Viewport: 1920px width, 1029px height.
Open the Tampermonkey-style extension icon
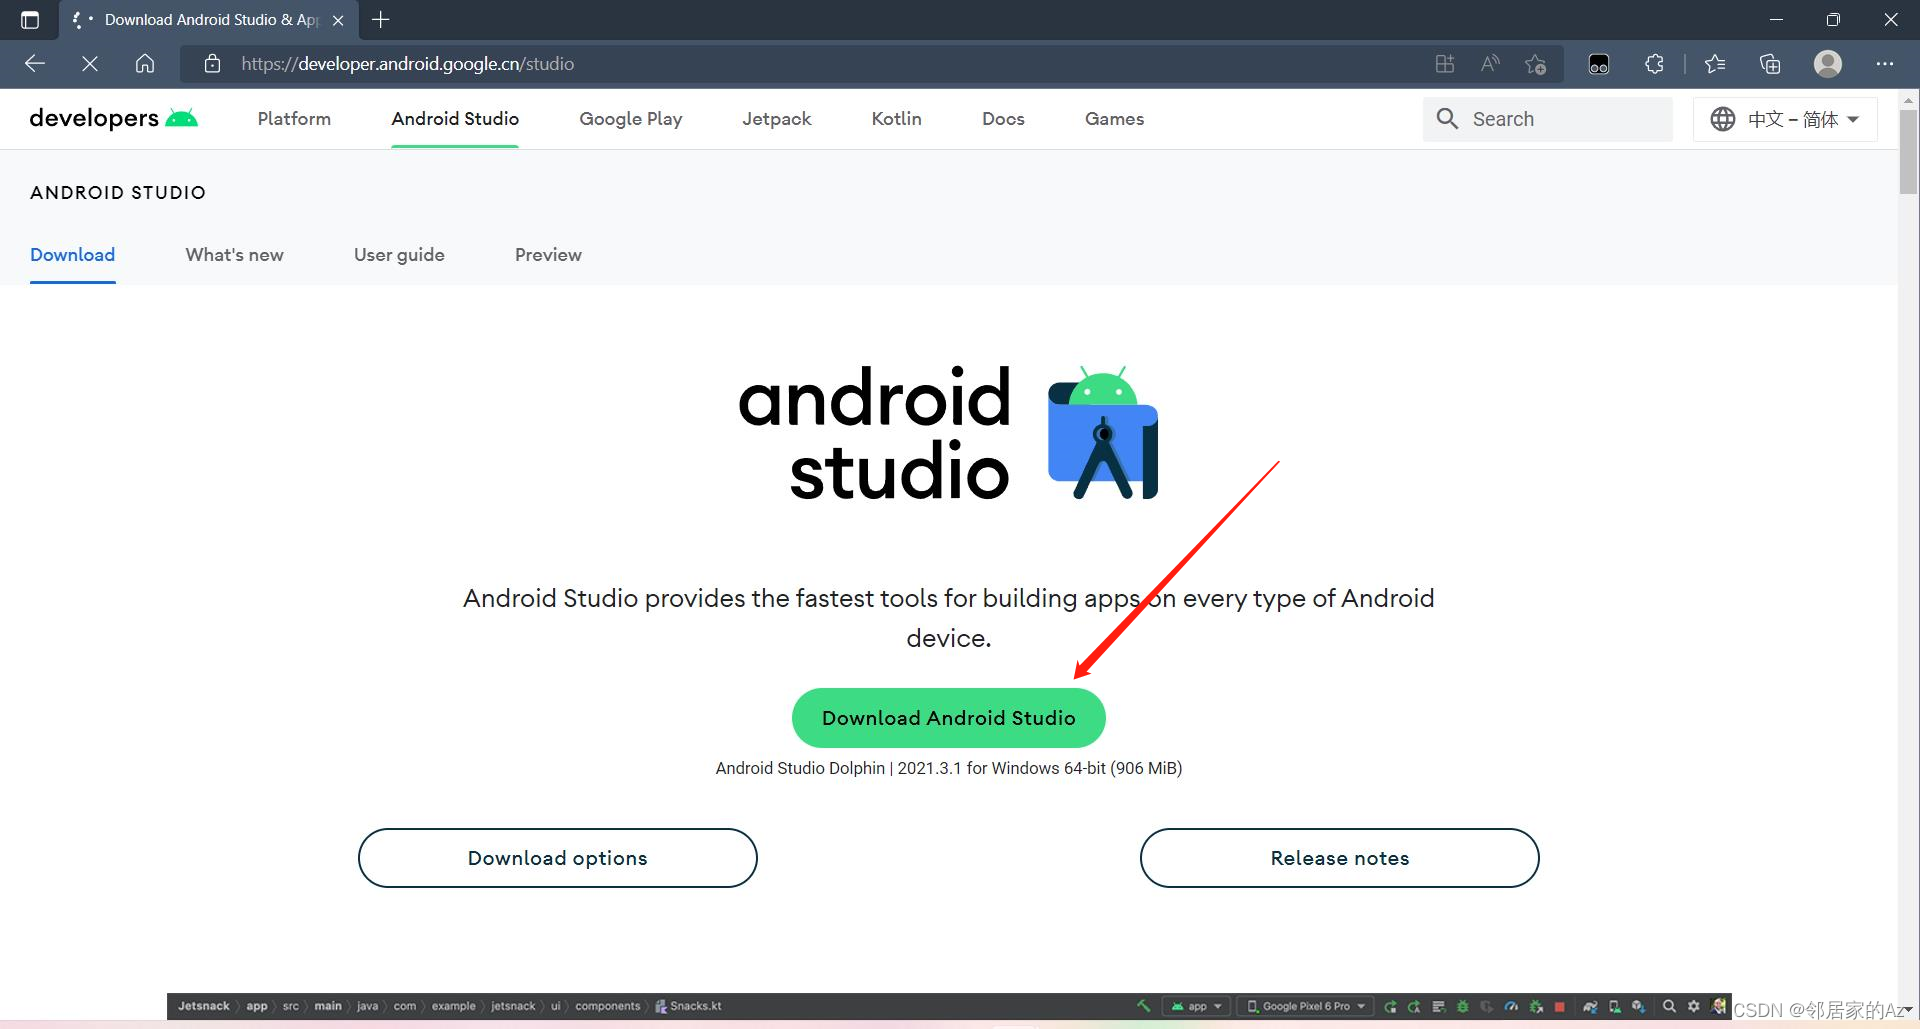1599,64
